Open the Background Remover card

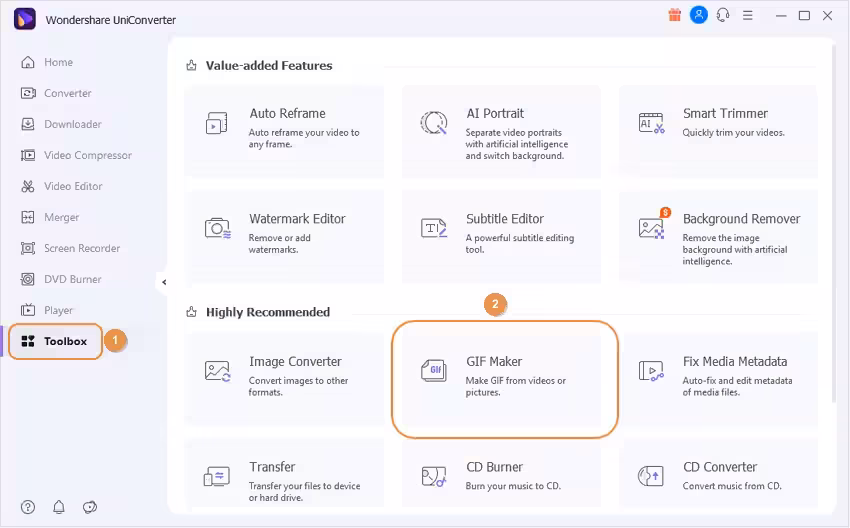717,236
